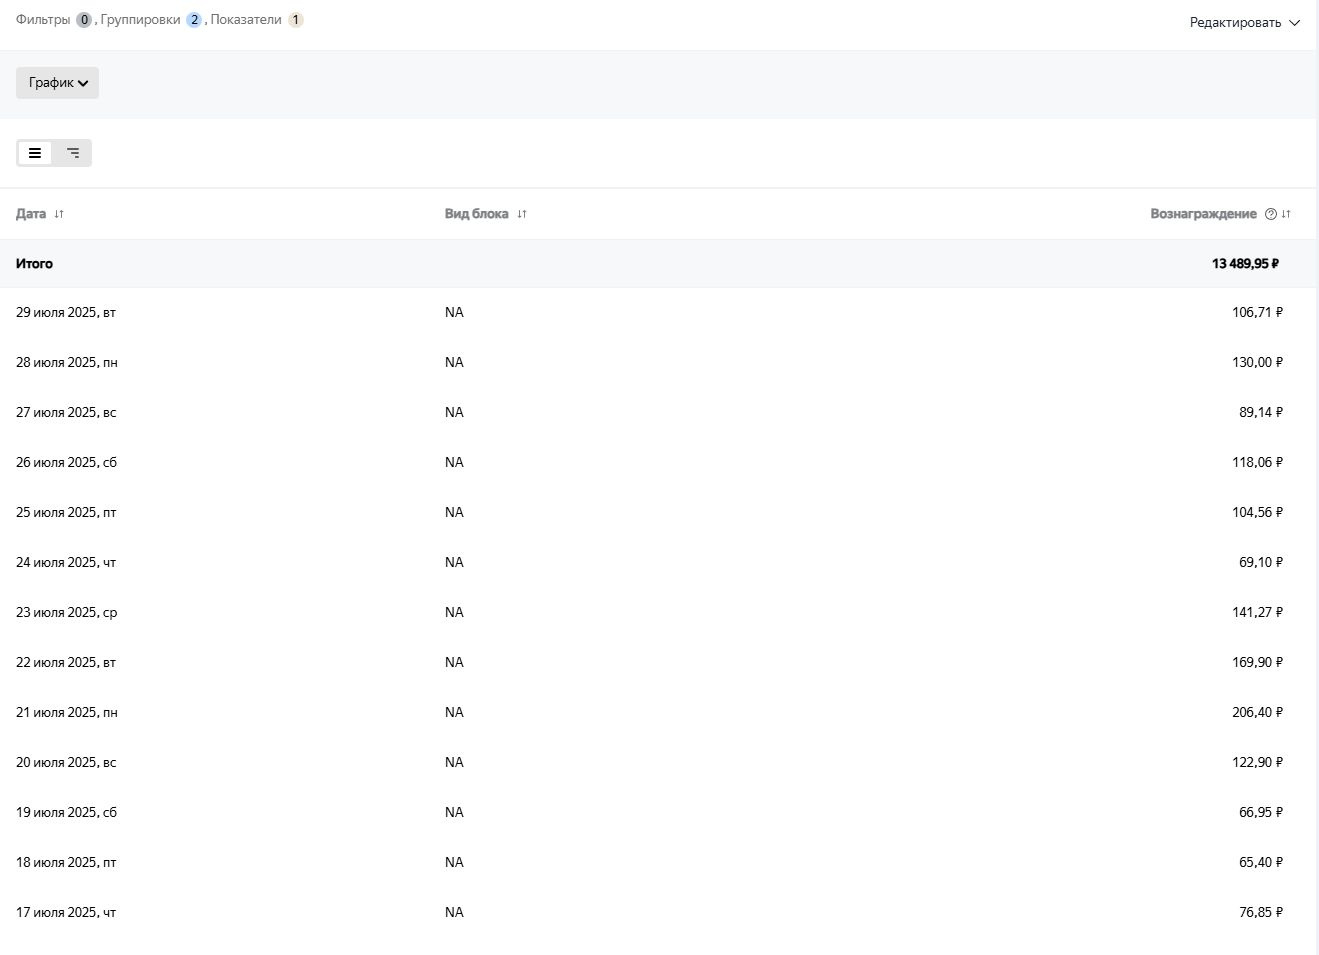Expand the График dropdown

tap(57, 83)
